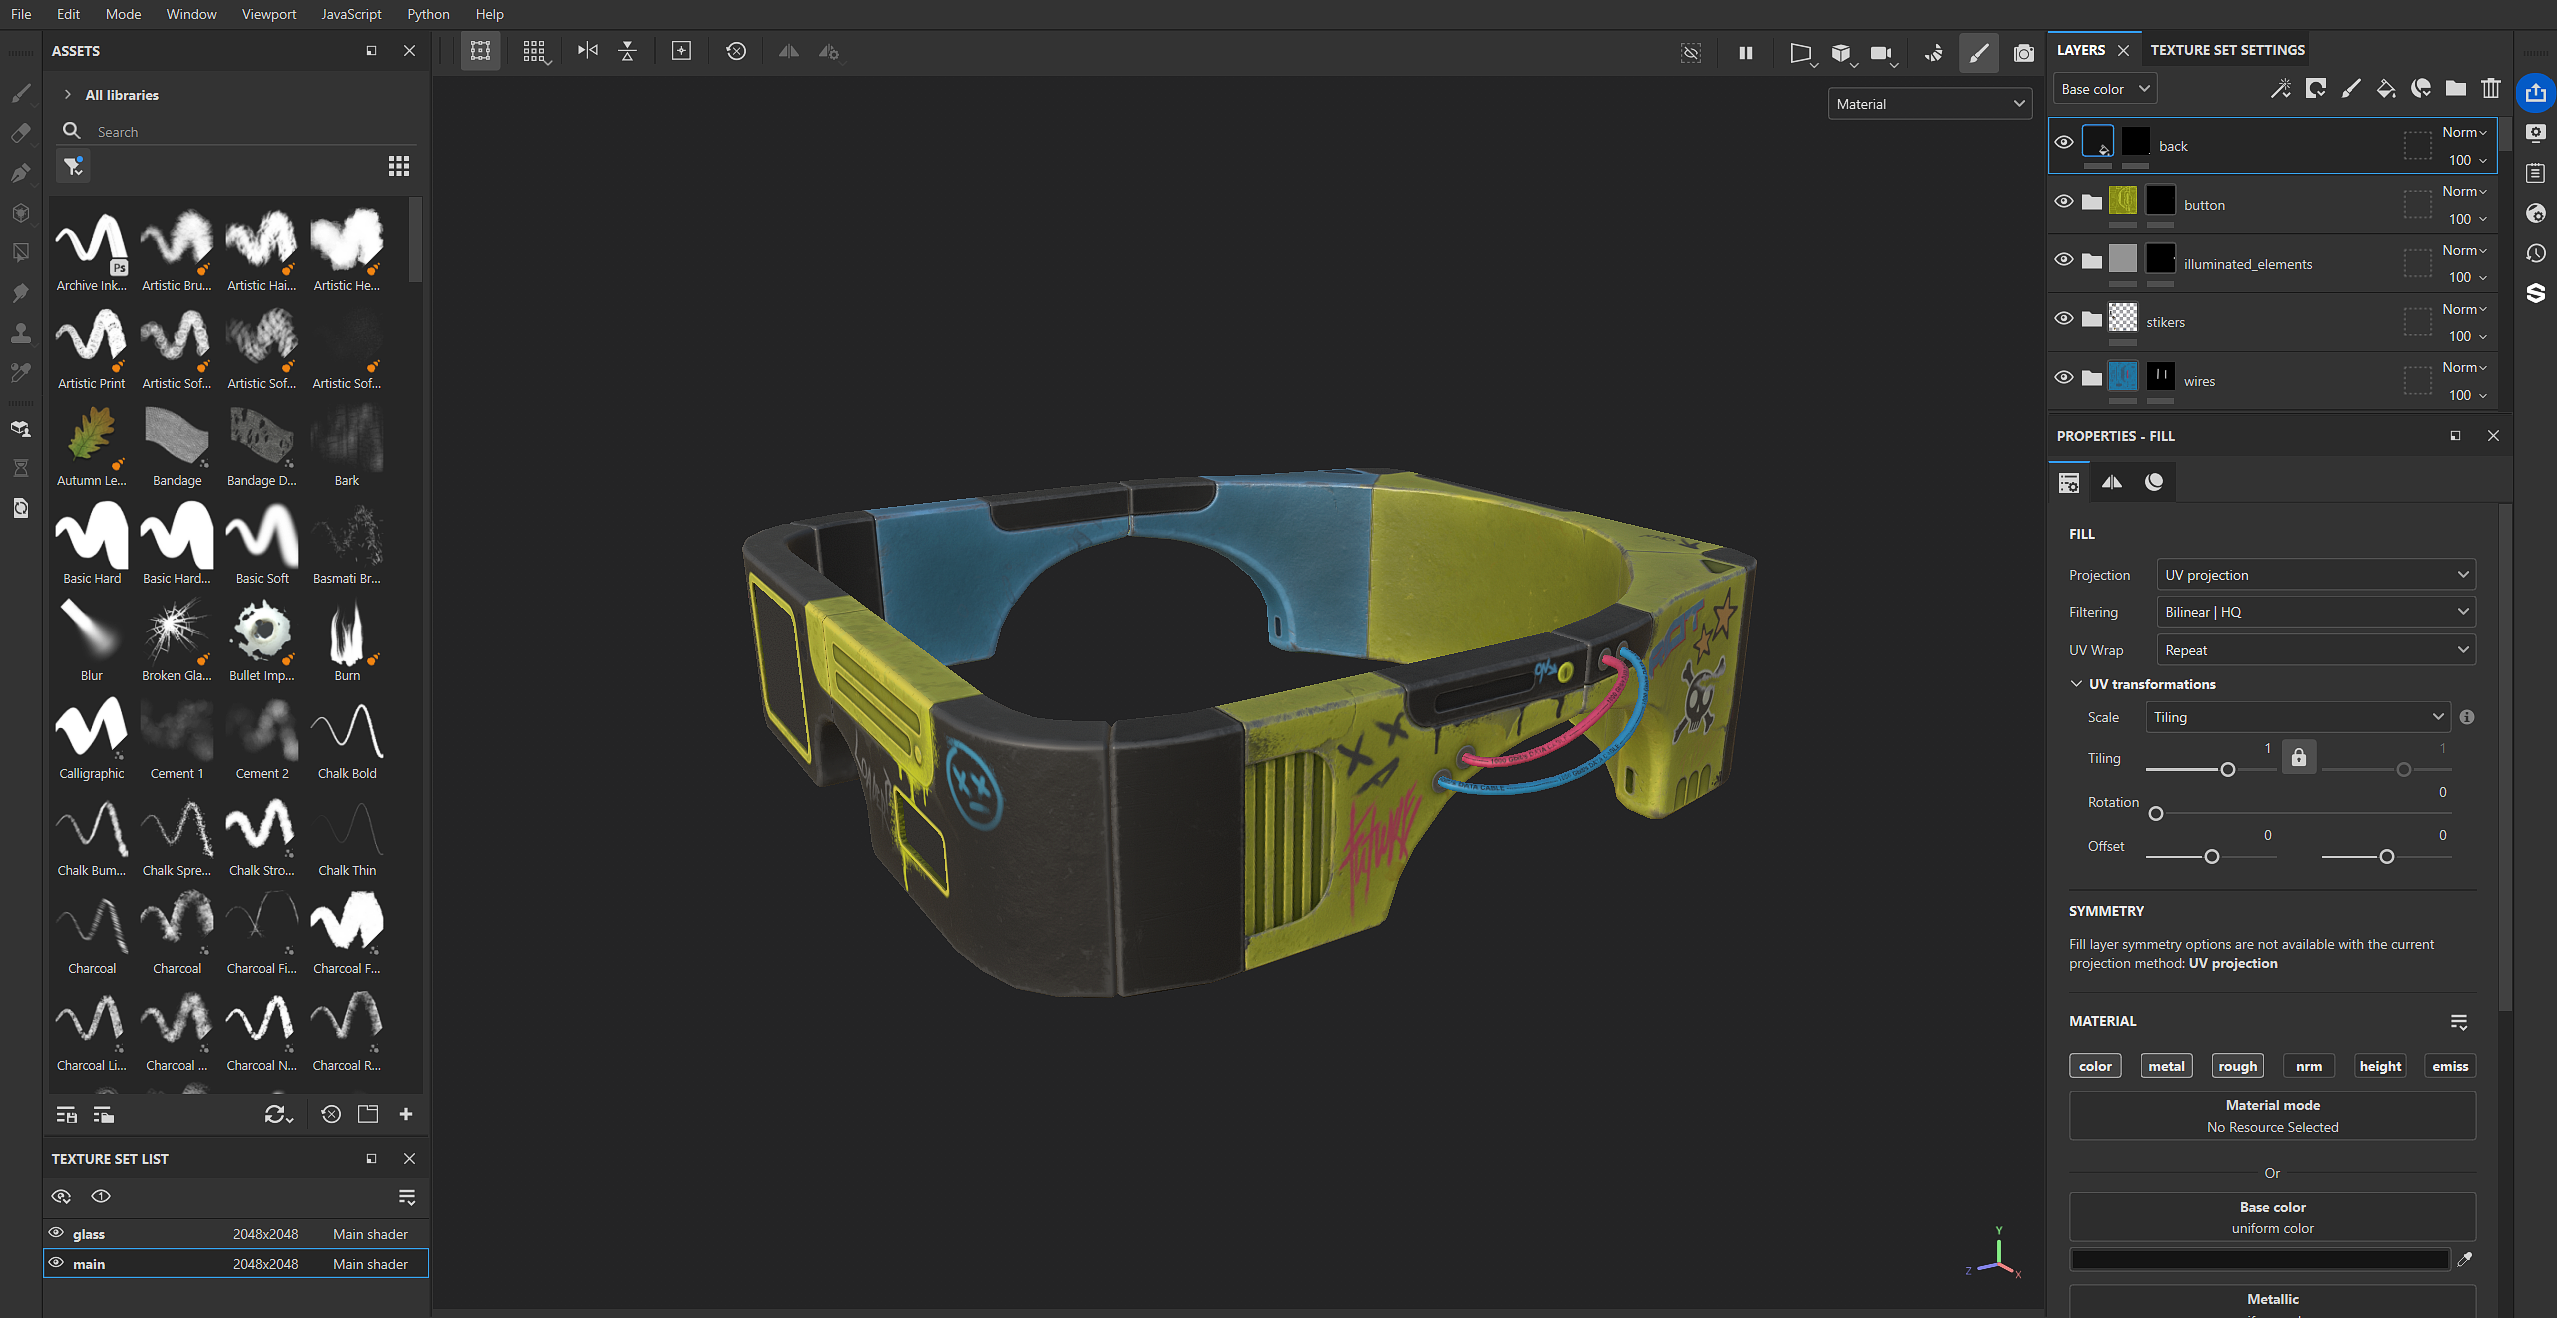
Task: Switch to the Texture Set Settings tab
Action: 2227,50
